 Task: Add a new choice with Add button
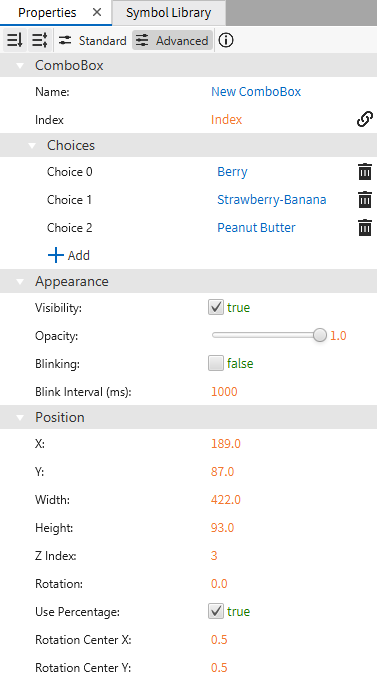[x=69, y=255]
